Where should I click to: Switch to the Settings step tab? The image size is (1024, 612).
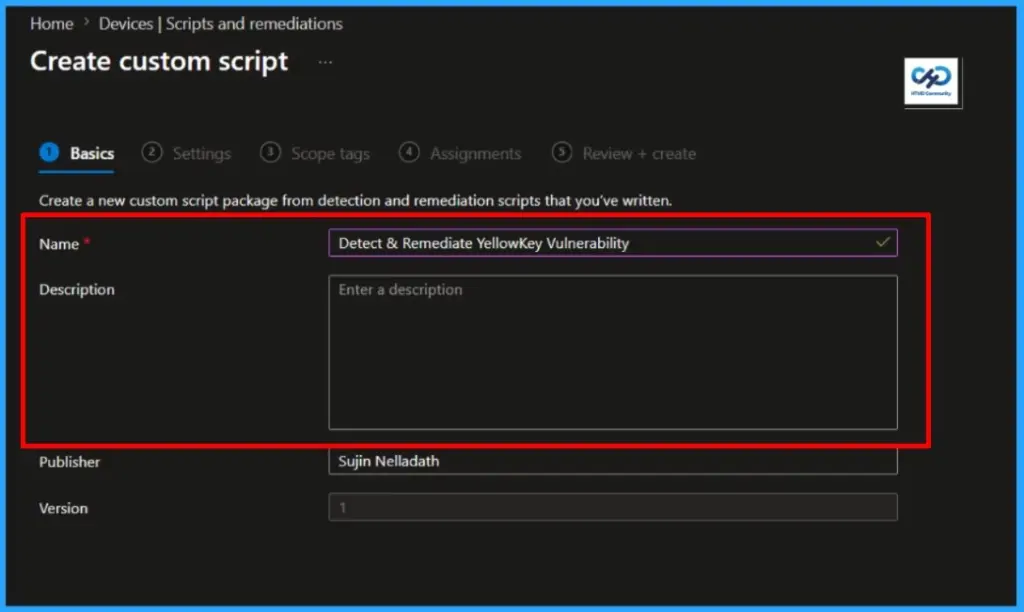pyautogui.click(x=187, y=153)
